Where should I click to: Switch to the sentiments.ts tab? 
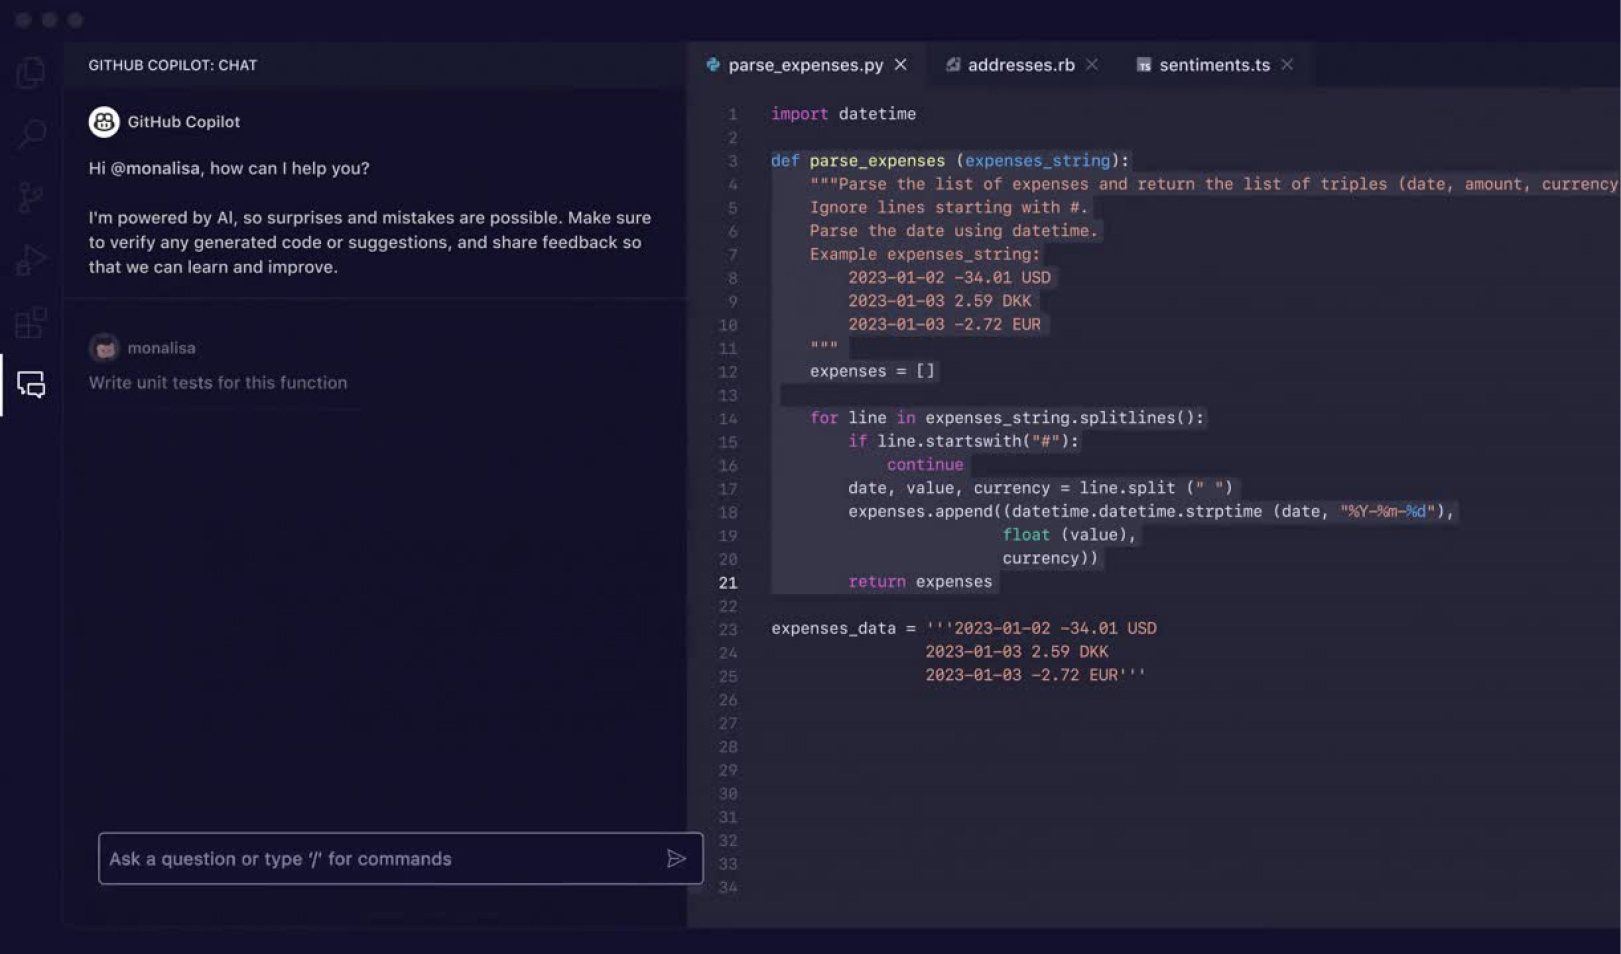1214,65
